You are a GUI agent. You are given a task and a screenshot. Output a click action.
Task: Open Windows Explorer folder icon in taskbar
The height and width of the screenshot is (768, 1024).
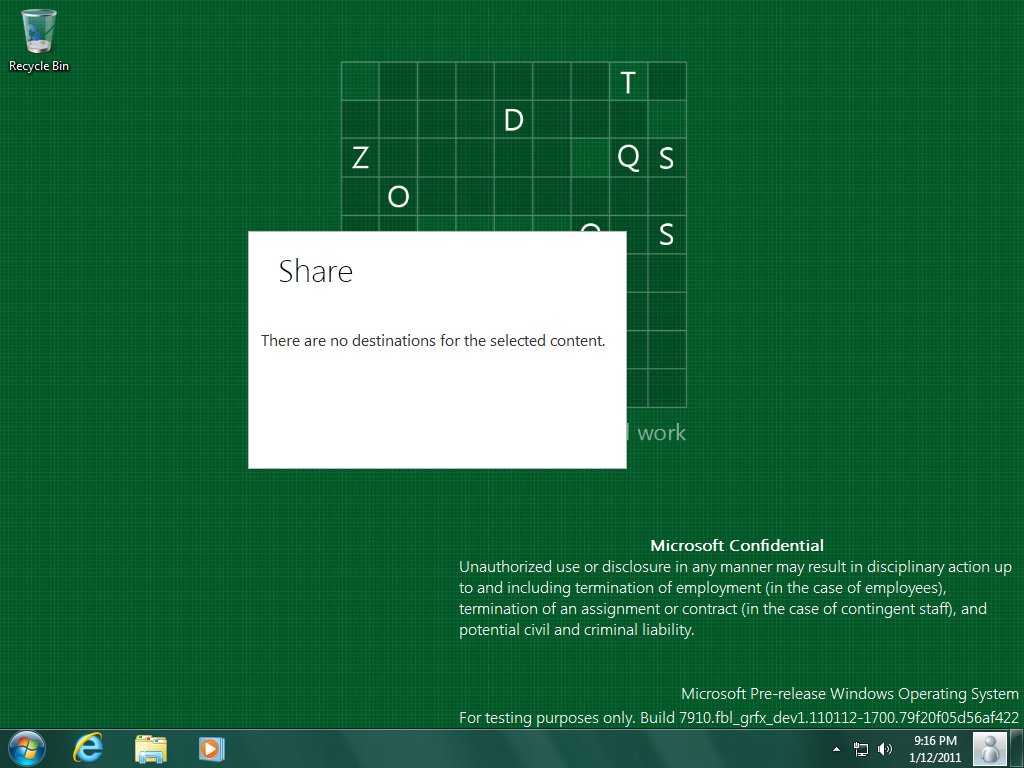click(x=150, y=748)
